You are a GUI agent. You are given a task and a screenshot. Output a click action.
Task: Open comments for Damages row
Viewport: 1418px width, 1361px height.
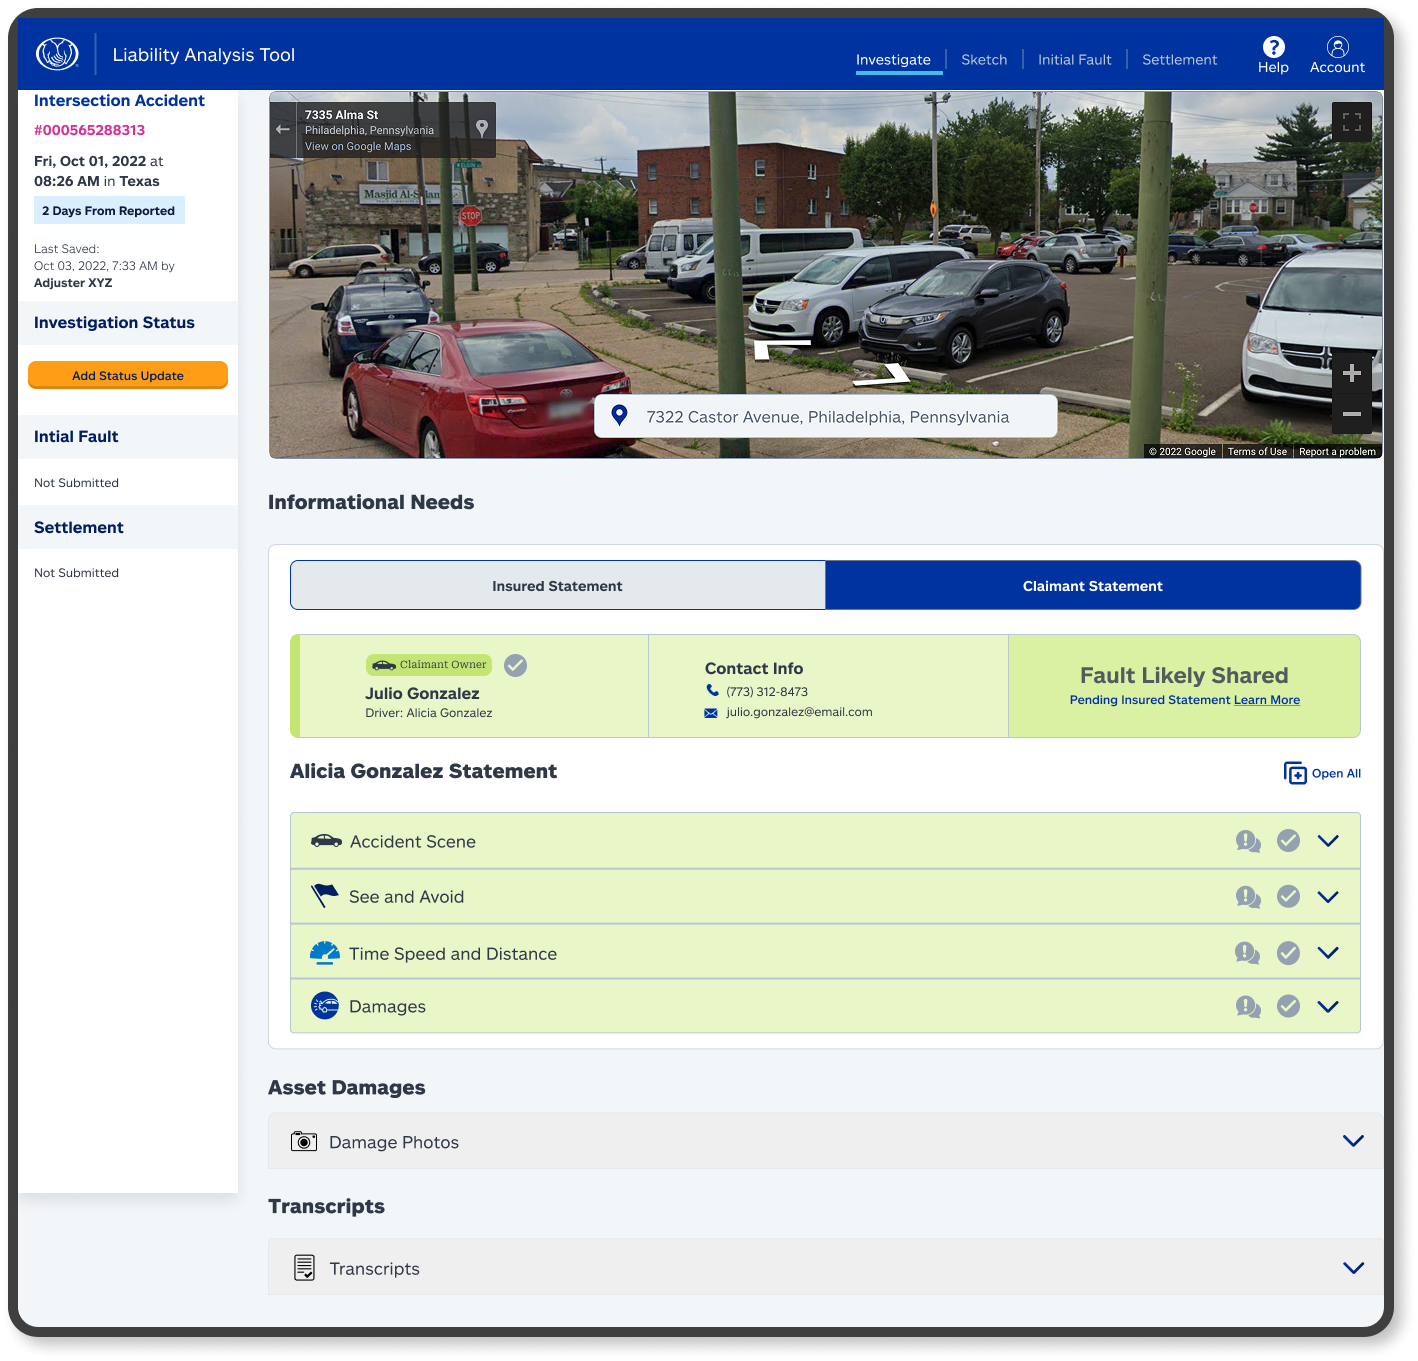pyautogui.click(x=1248, y=1006)
